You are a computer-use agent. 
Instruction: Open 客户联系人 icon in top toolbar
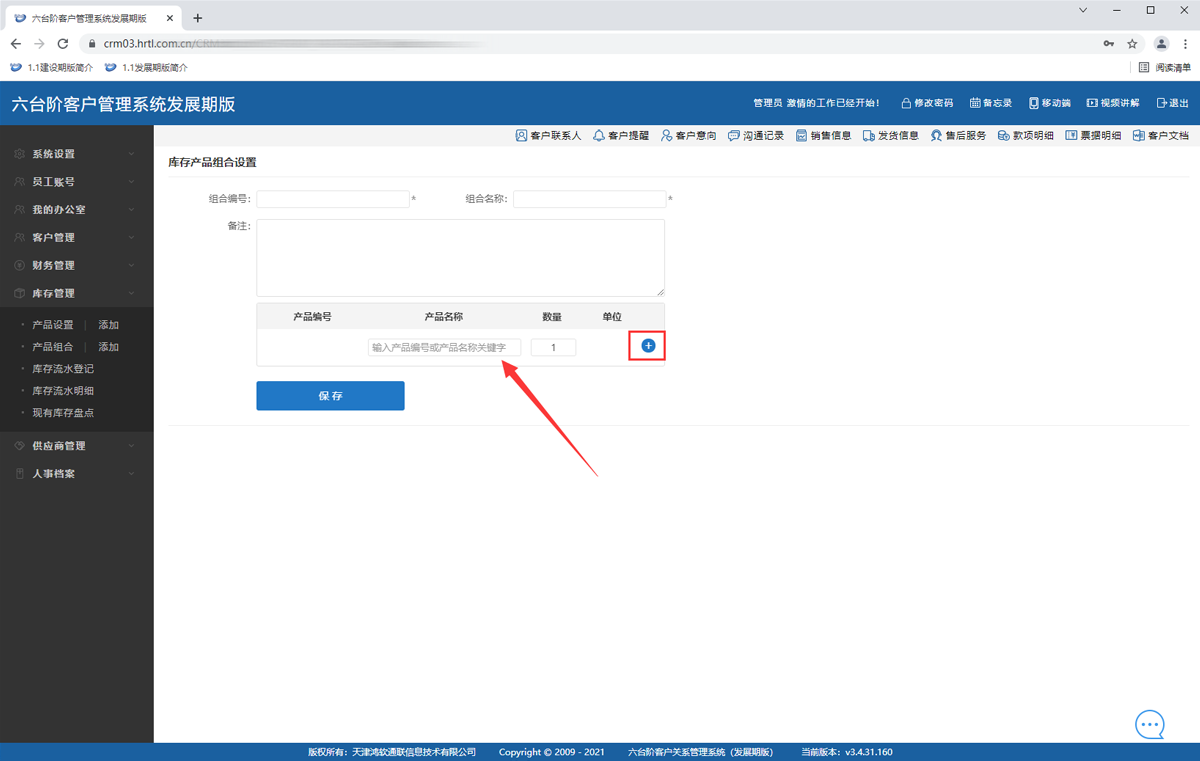521,135
